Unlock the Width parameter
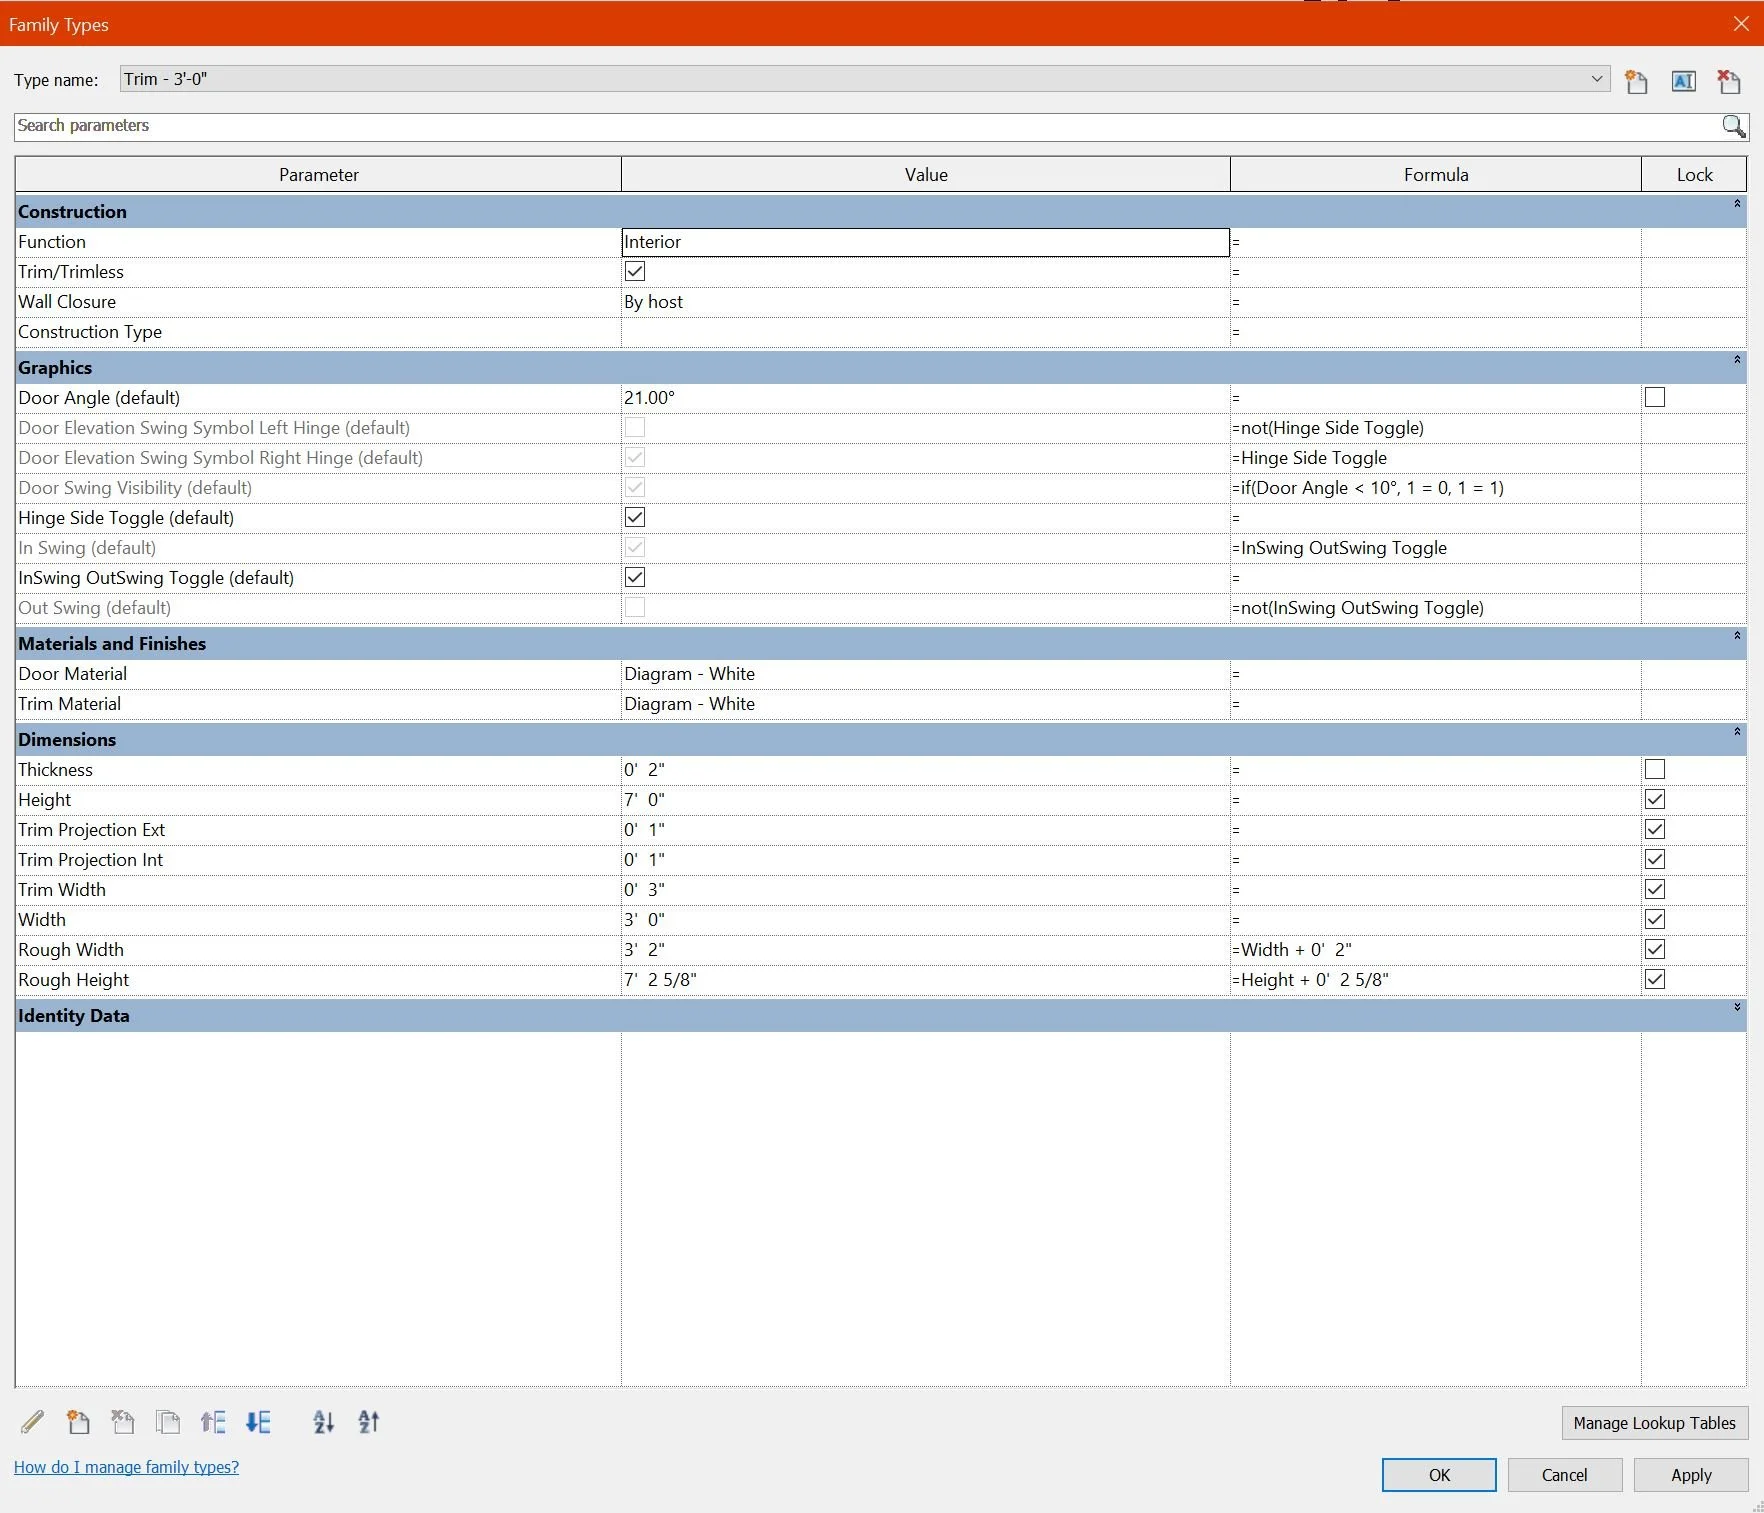This screenshot has height=1513, width=1764. (x=1655, y=919)
